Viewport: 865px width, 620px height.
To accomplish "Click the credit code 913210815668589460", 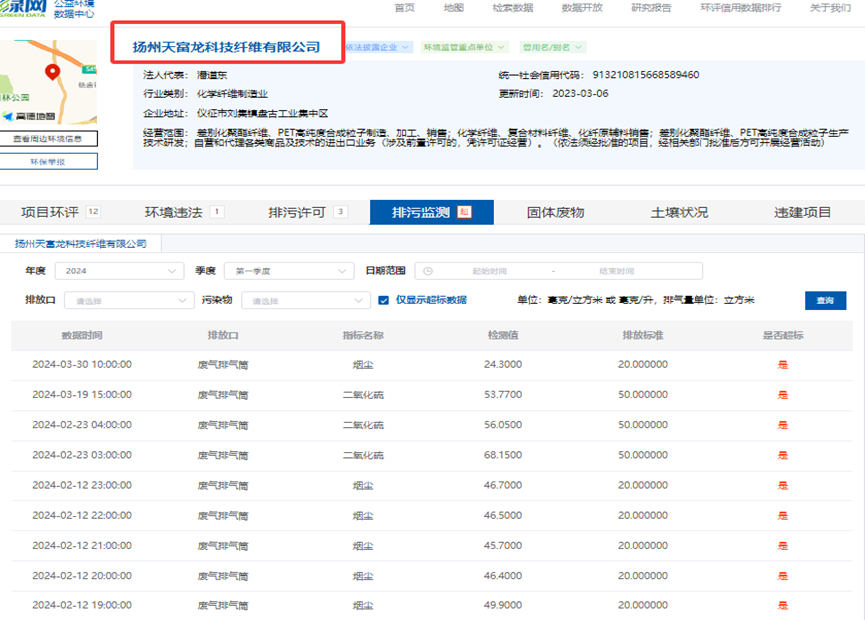I will click(645, 74).
